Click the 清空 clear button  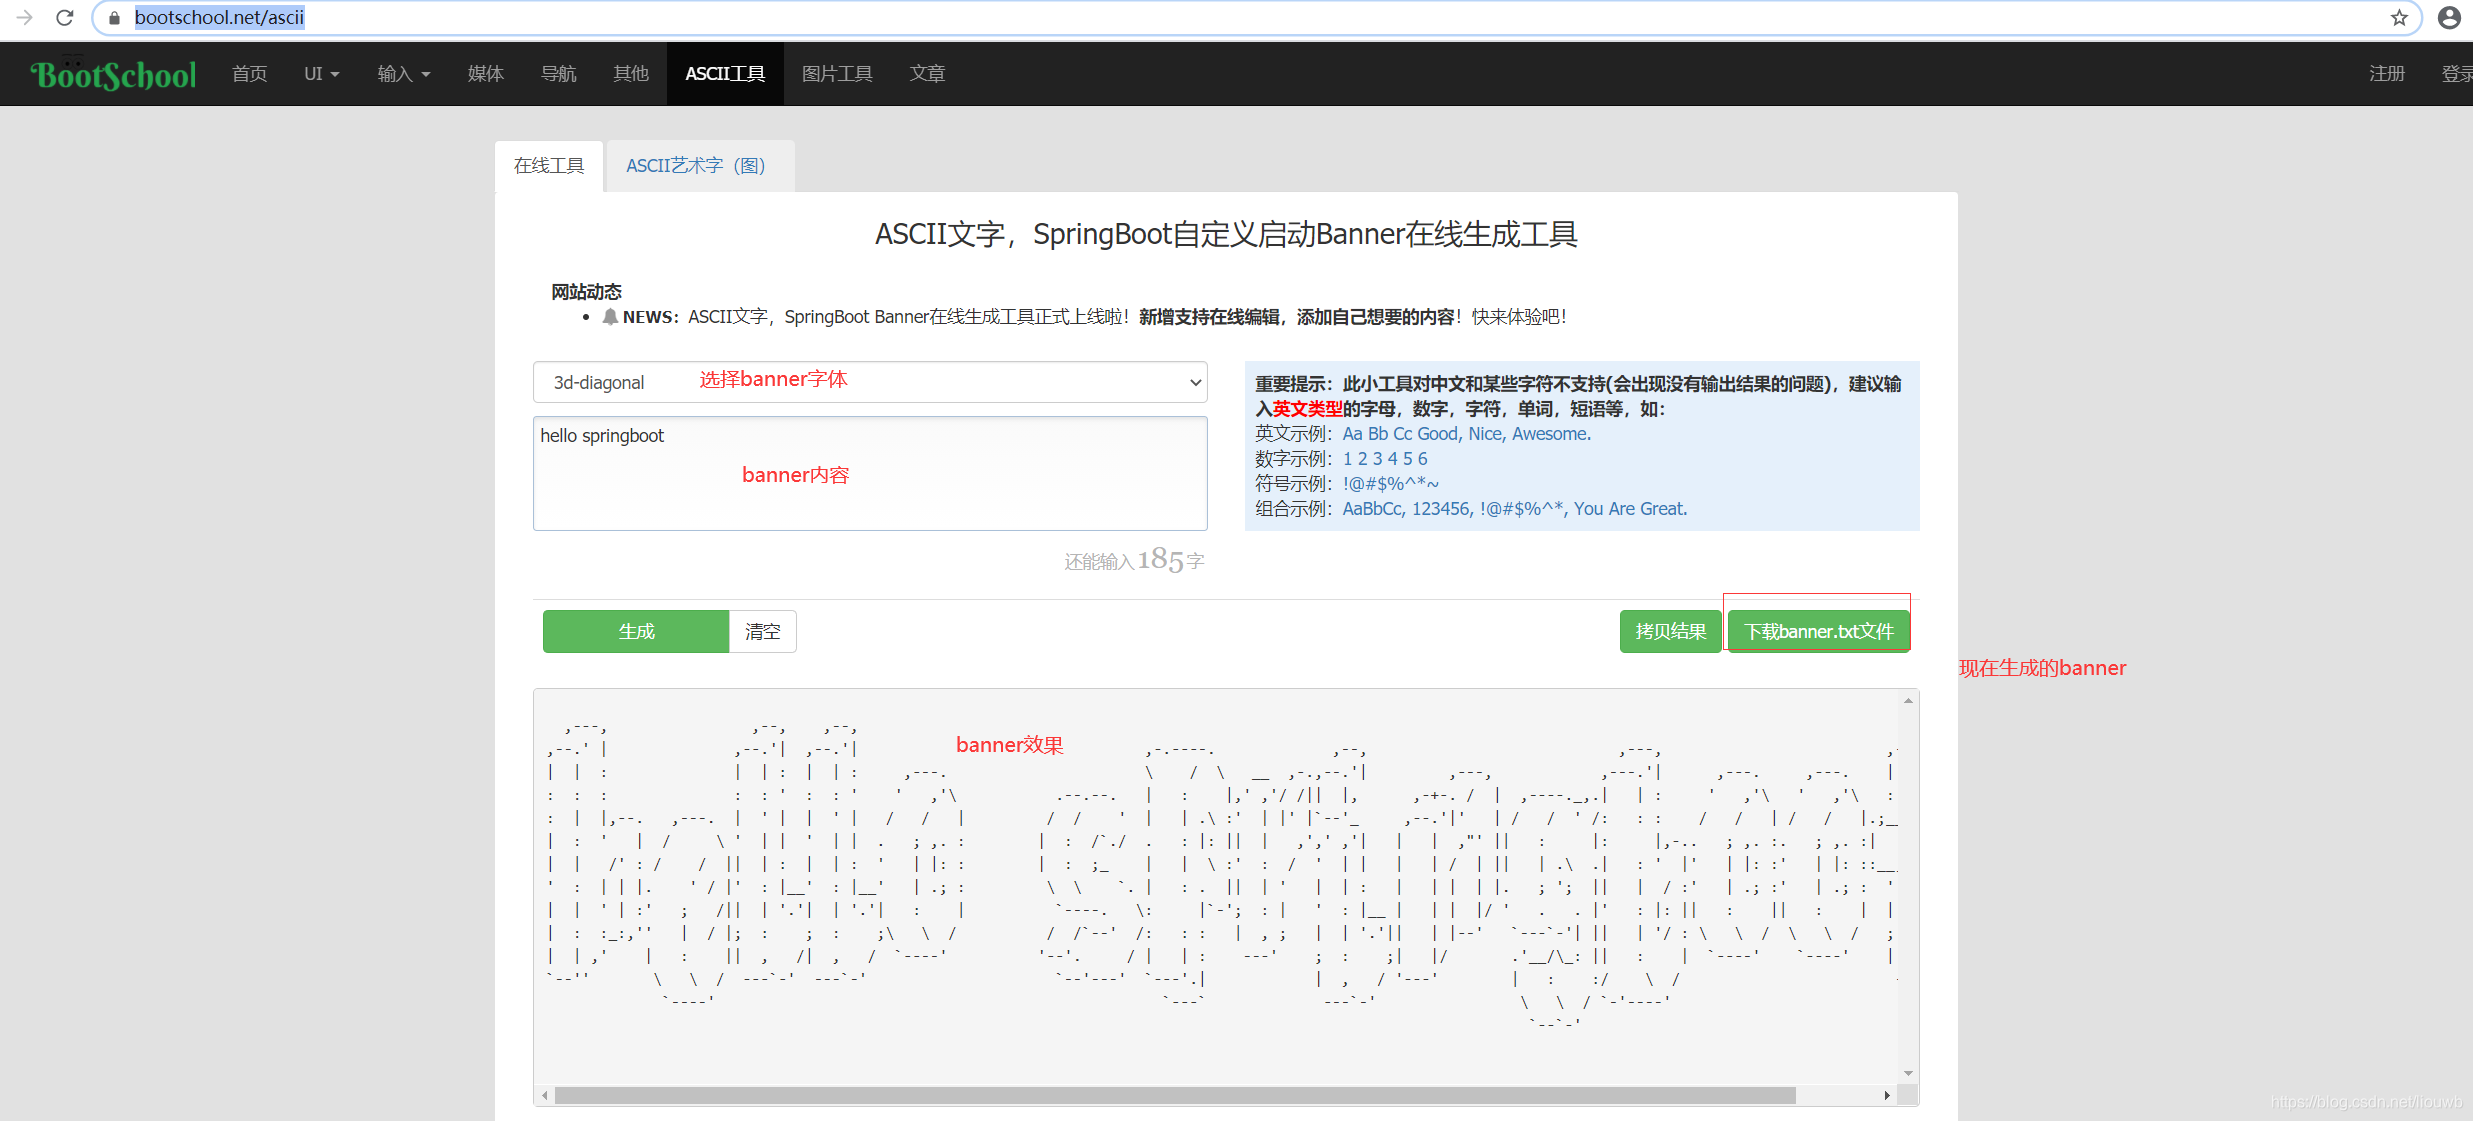[x=763, y=631]
